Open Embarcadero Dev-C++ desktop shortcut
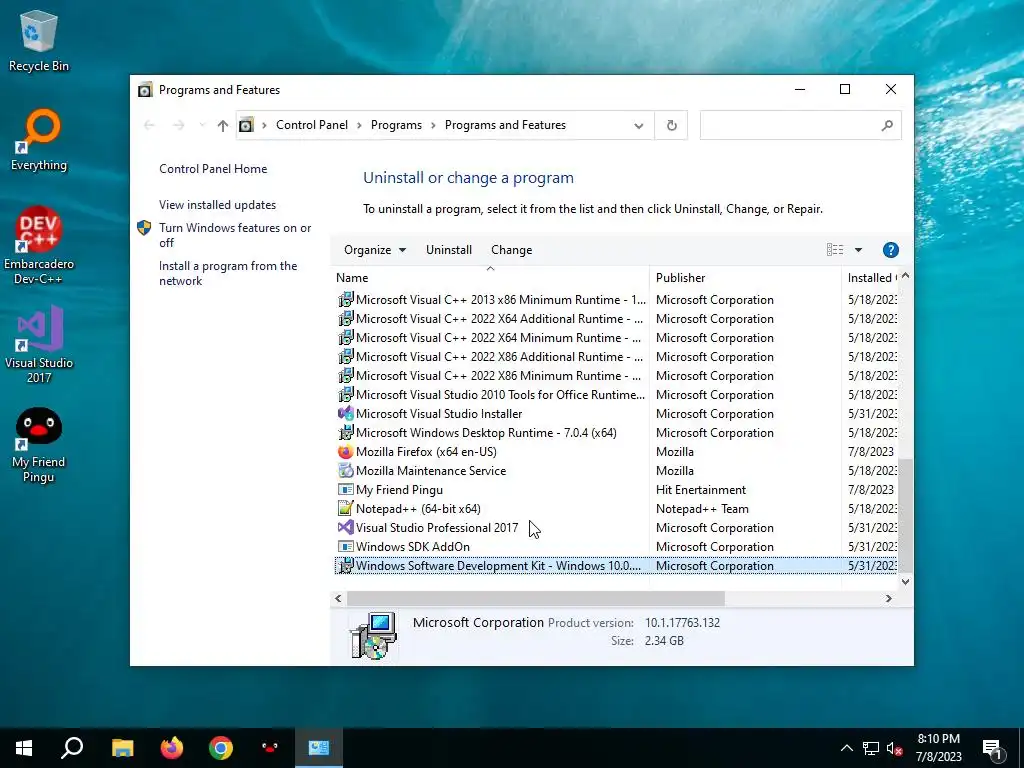 coord(39,245)
